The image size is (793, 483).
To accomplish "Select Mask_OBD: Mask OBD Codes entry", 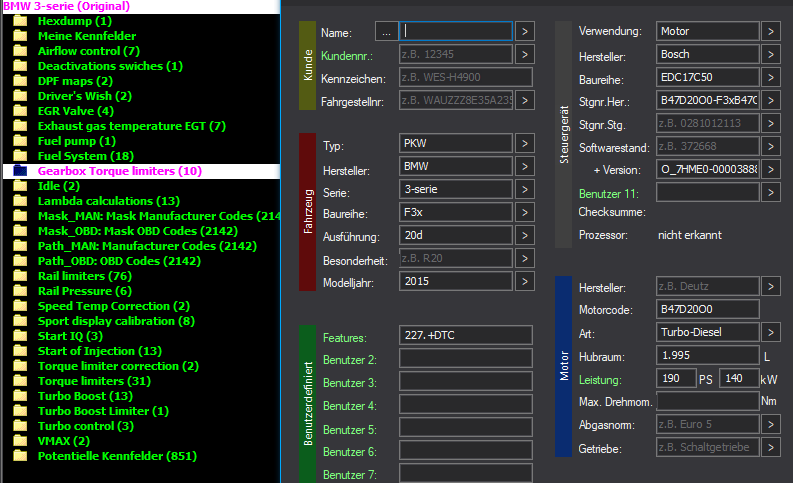I will tap(138, 231).
